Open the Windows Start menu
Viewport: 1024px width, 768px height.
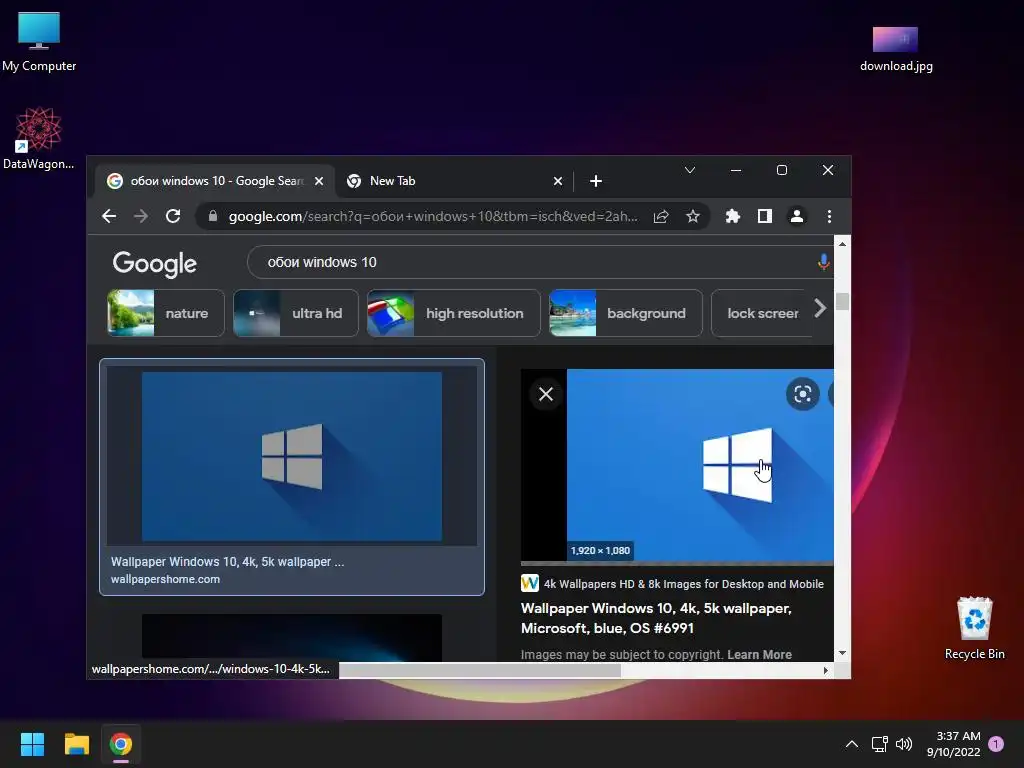(x=32, y=744)
